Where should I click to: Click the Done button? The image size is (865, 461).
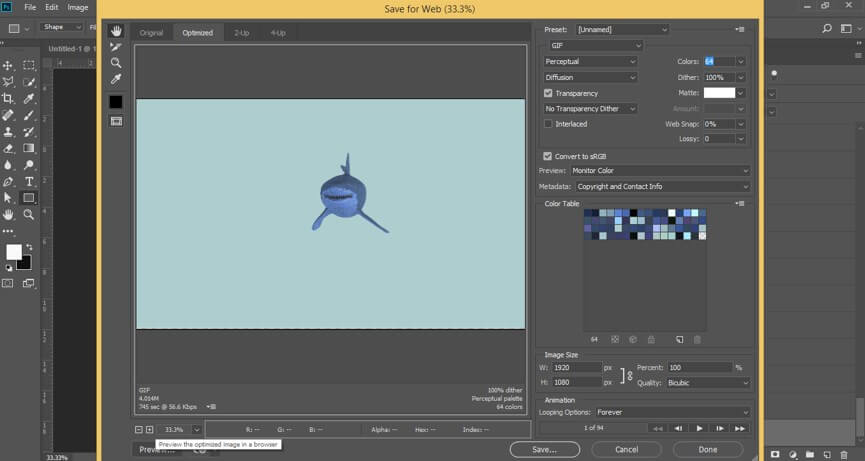[x=708, y=449]
